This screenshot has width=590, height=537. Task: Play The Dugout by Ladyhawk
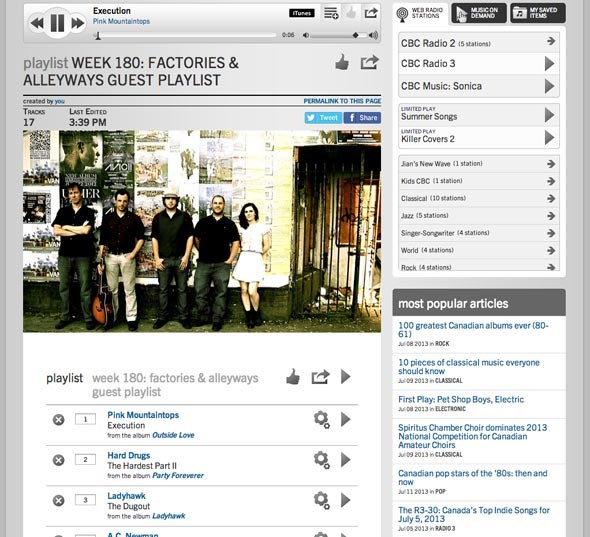(345, 500)
